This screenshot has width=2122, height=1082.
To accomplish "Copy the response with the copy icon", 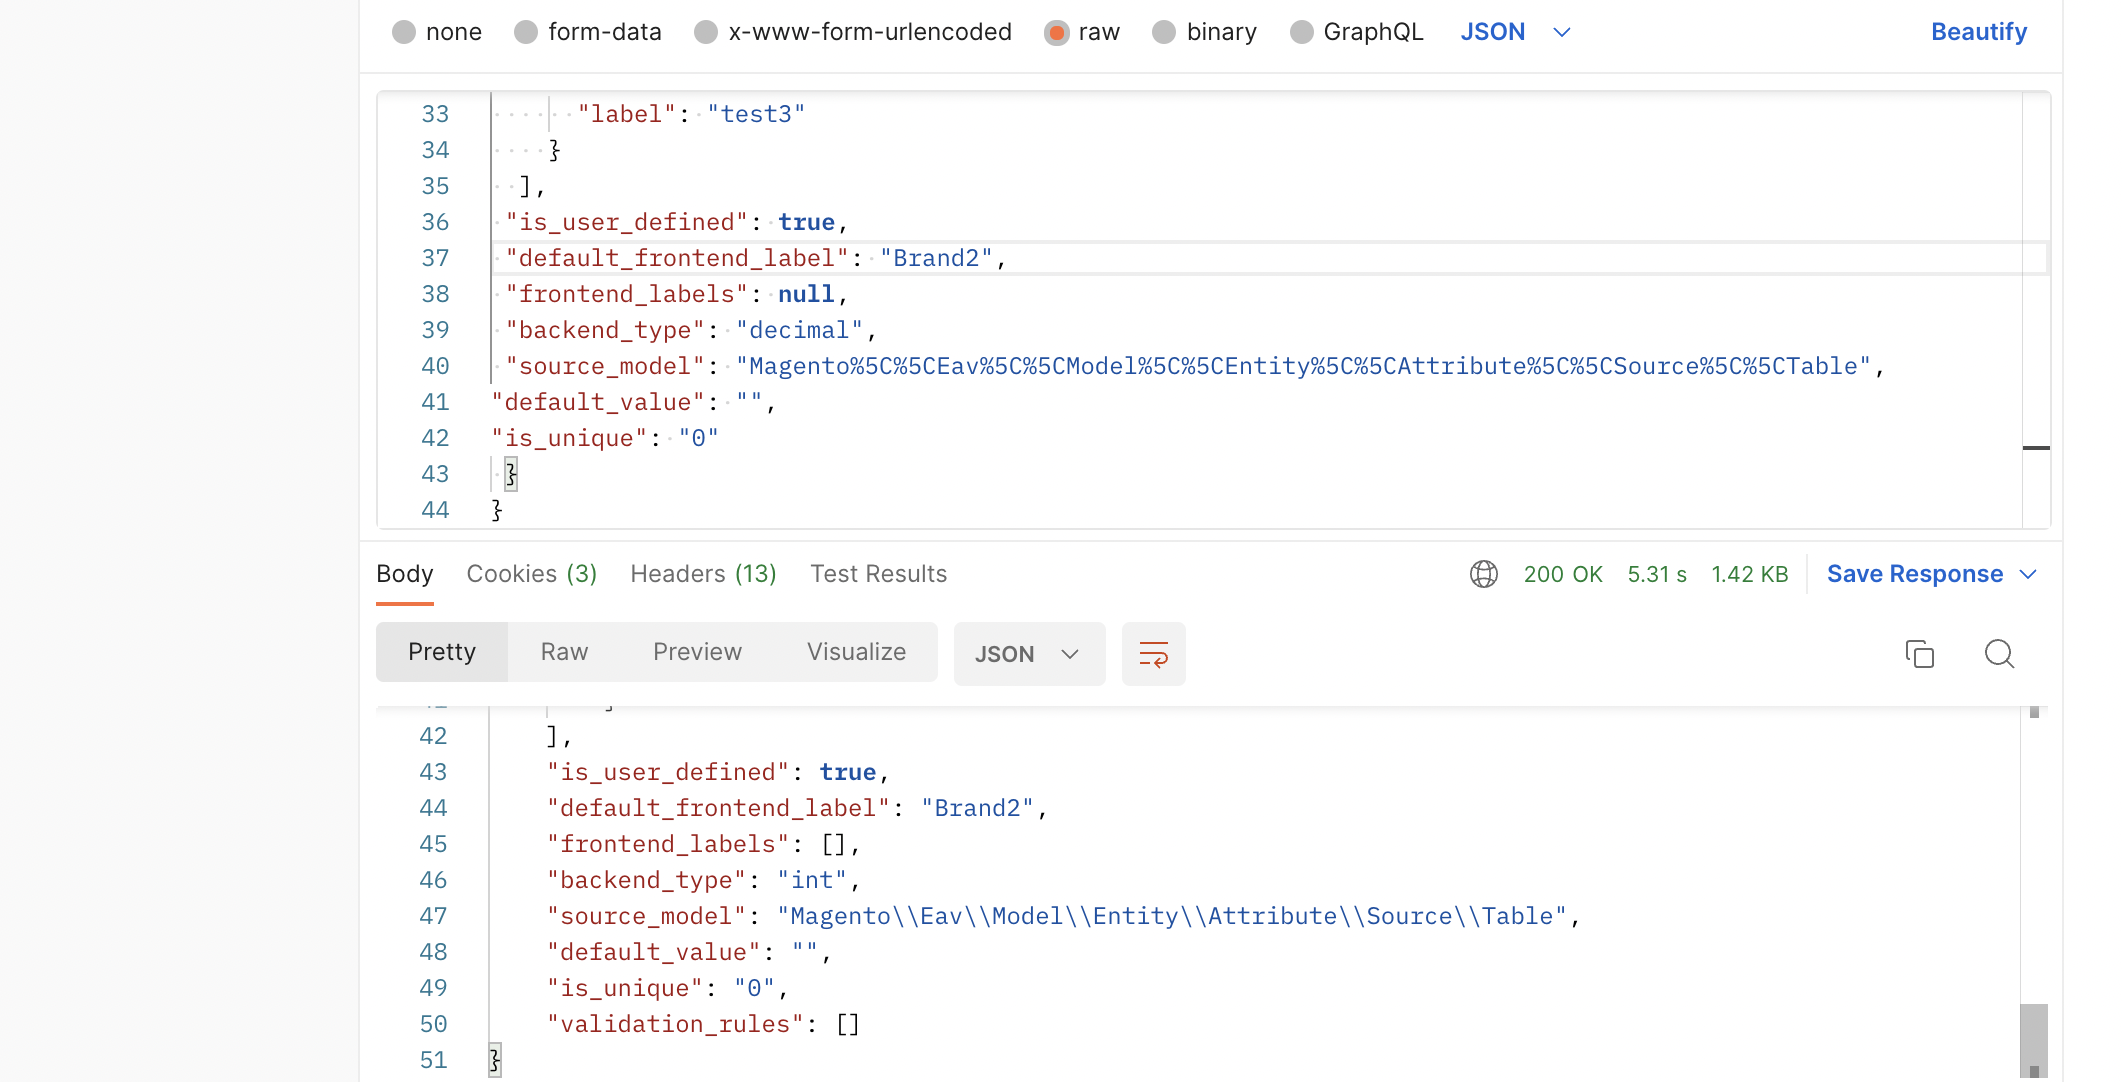I will (1919, 654).
